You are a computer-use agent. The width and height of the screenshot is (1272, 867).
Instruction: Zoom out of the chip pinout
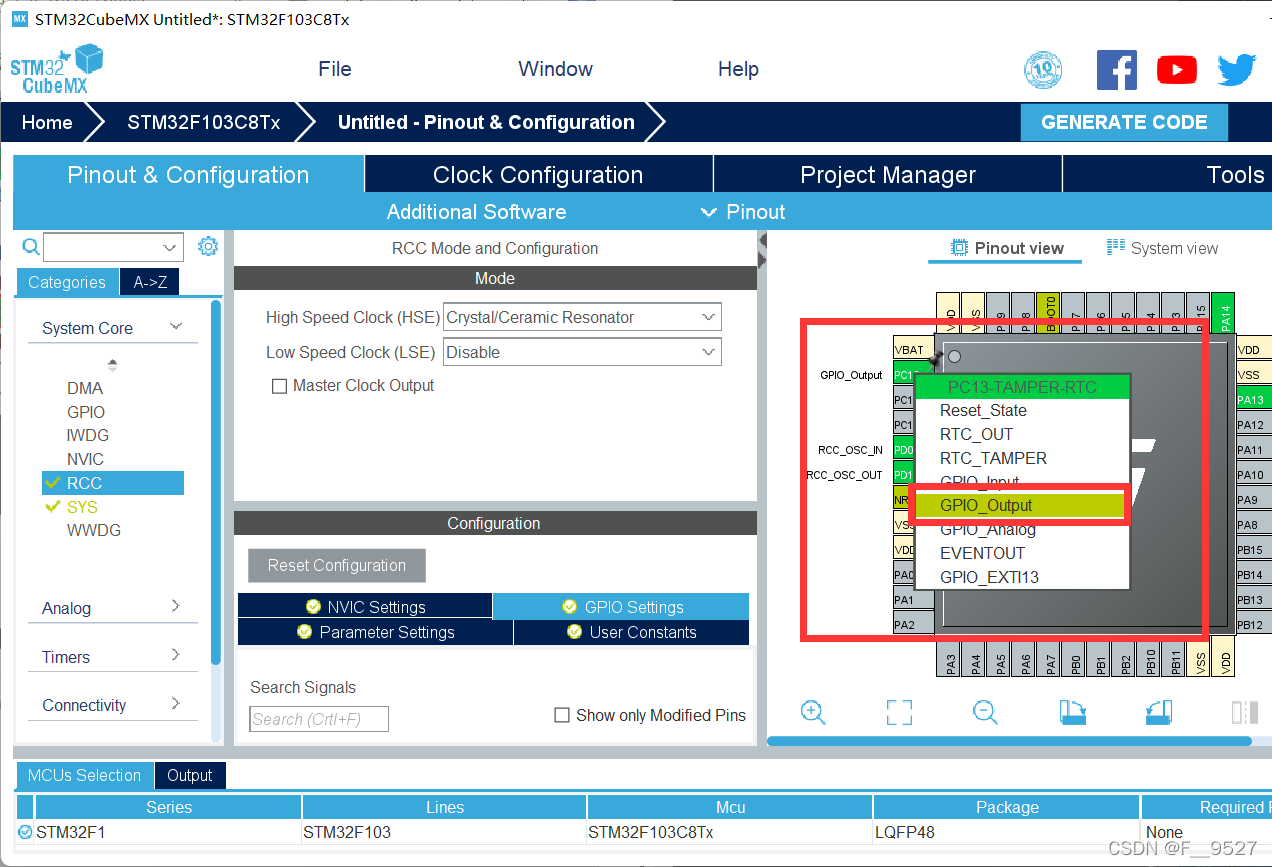pyautogui.click(x=985, y=712)
